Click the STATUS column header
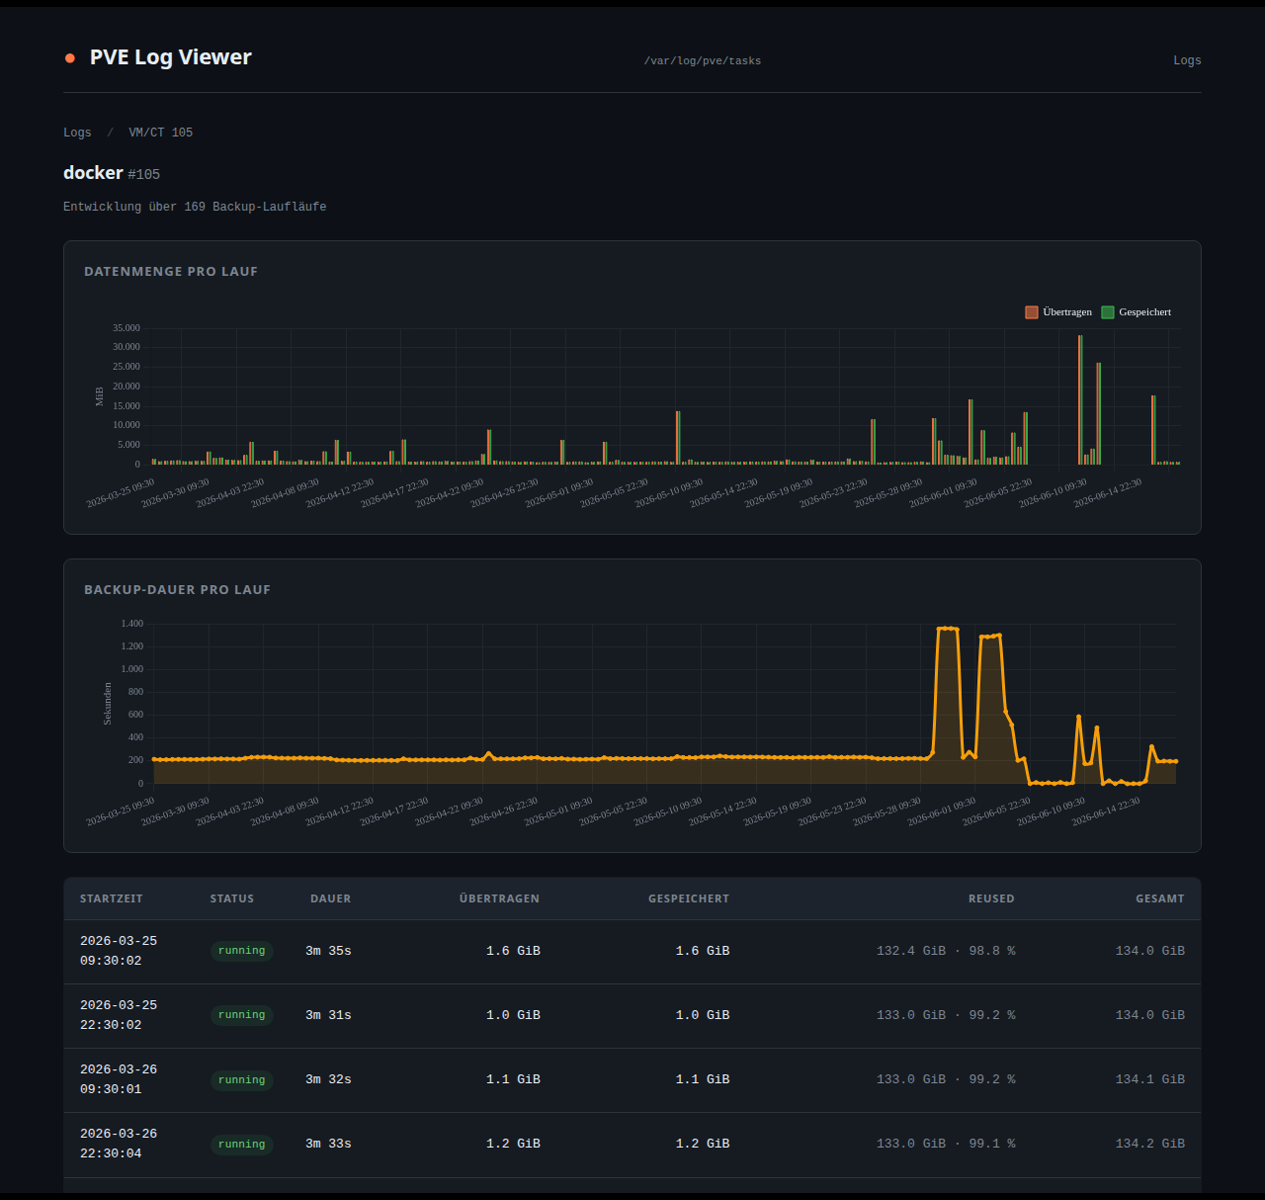 [x=232, y=899]
